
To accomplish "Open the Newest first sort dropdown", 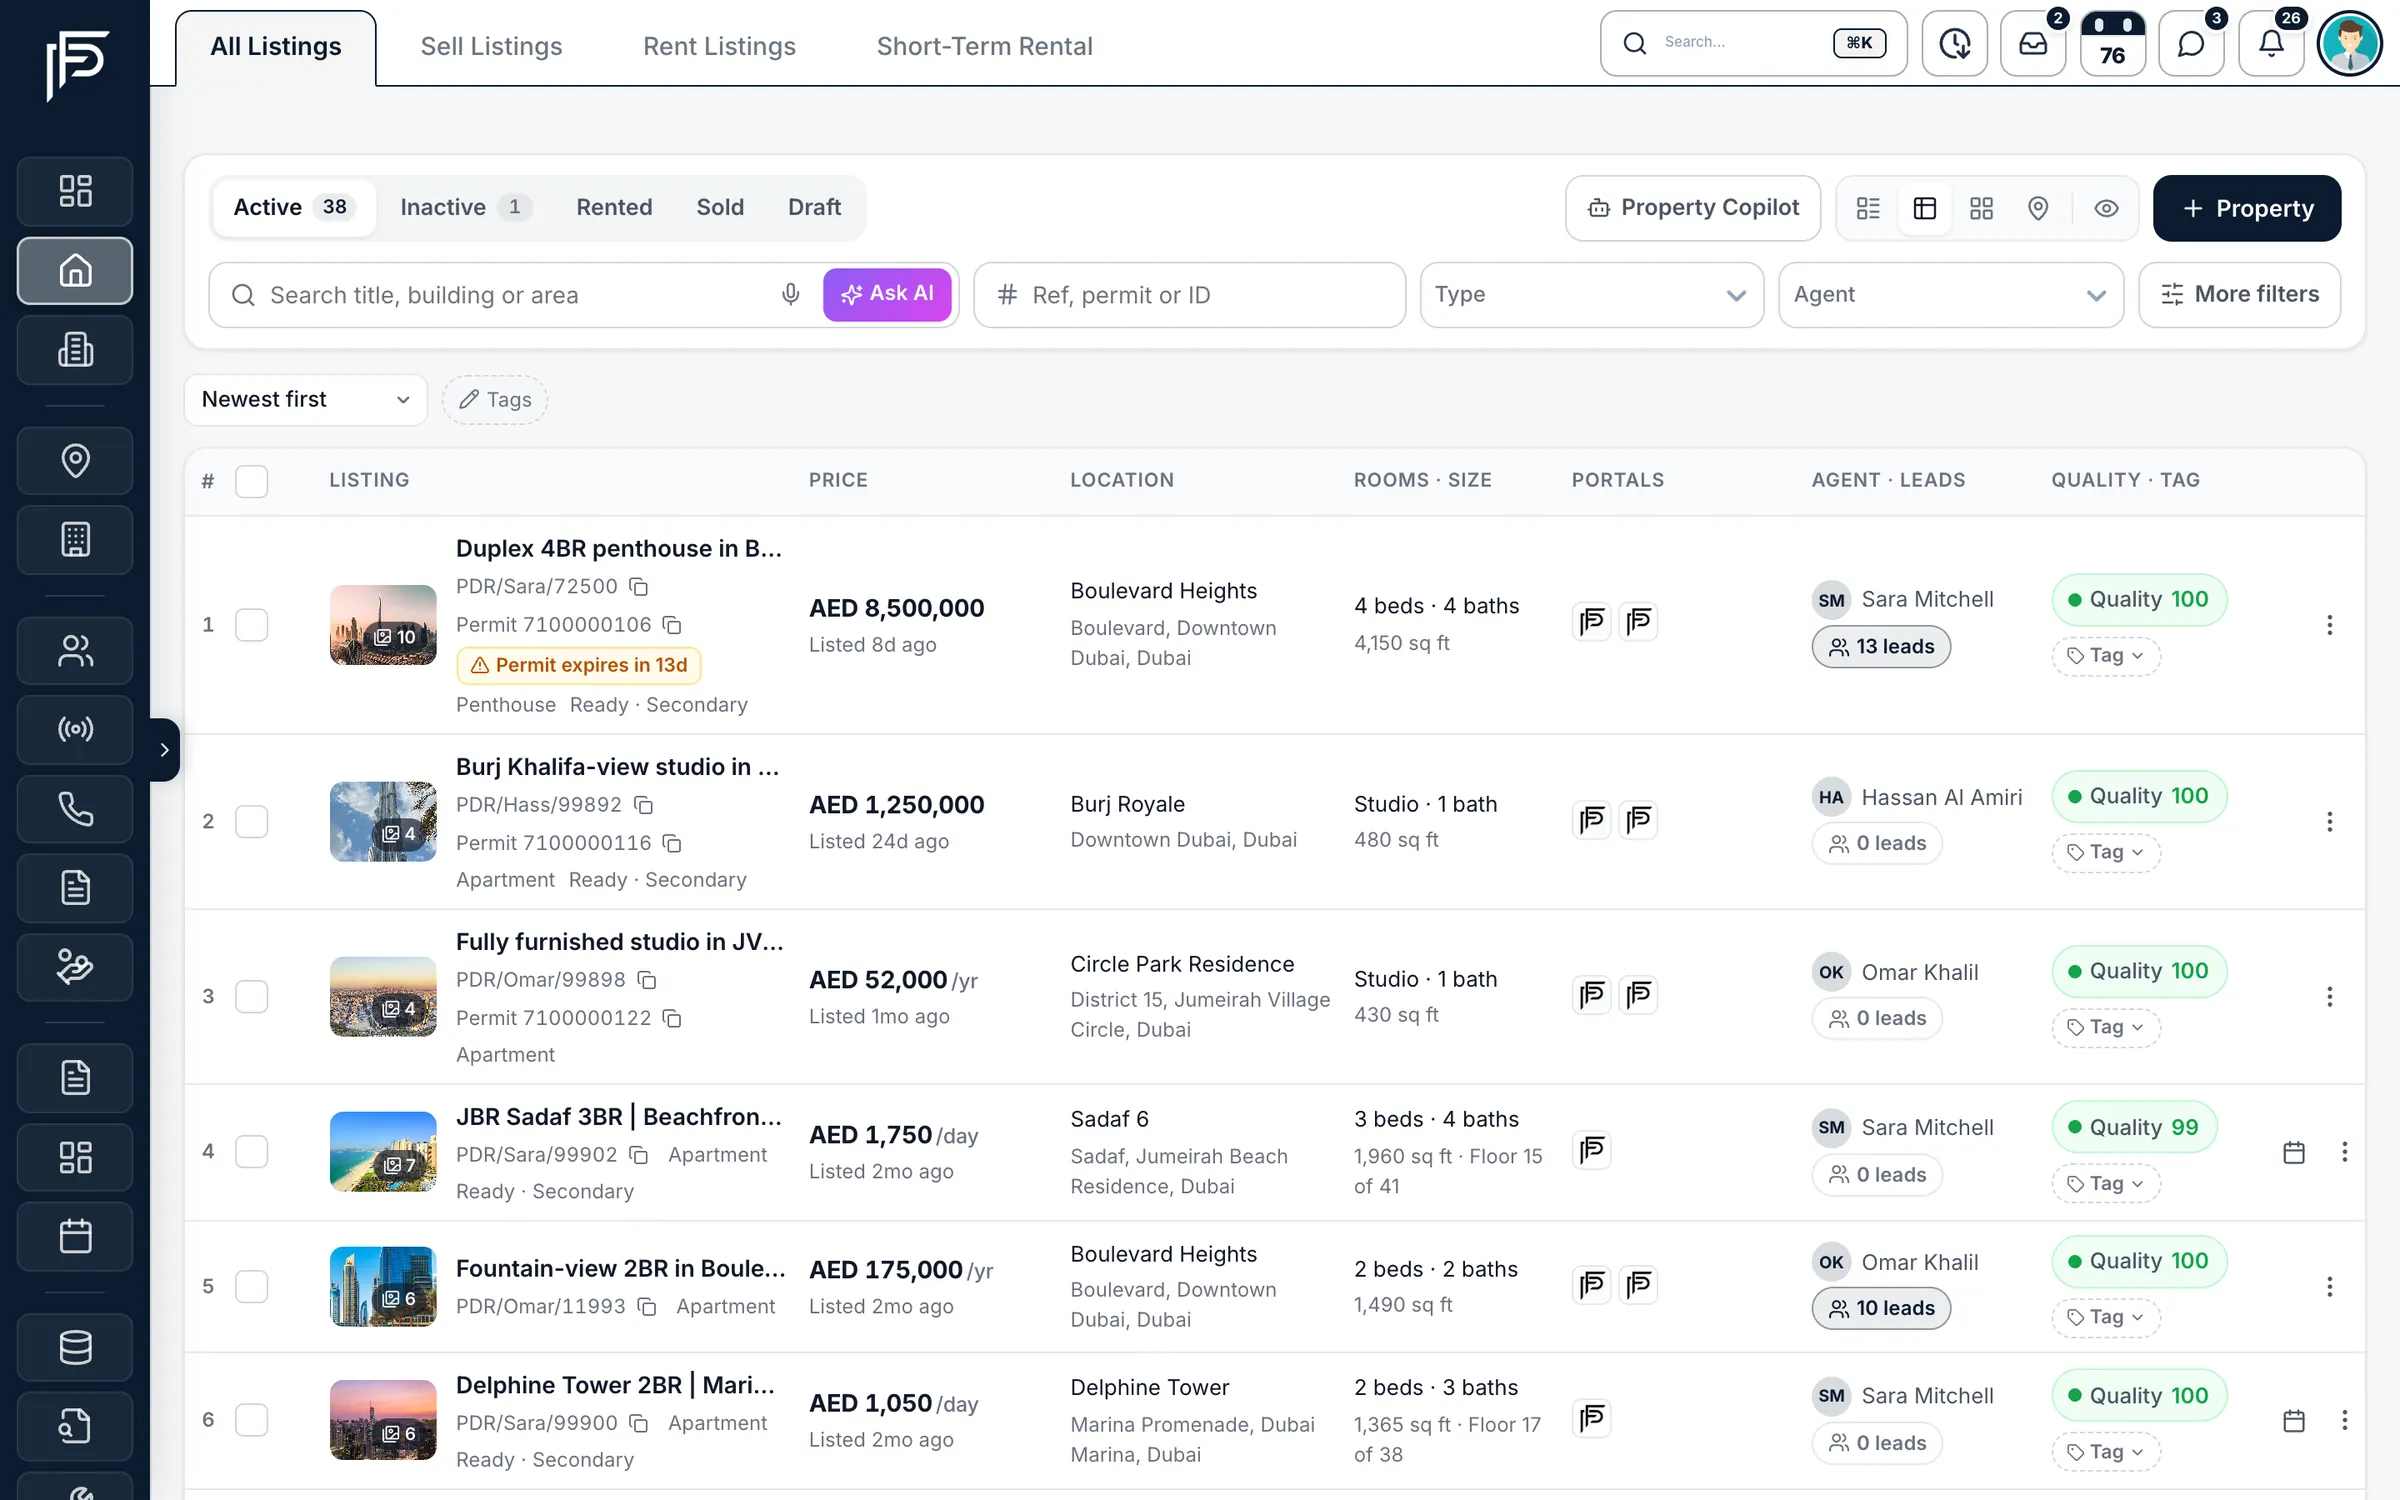I will (x=305, y=399).
